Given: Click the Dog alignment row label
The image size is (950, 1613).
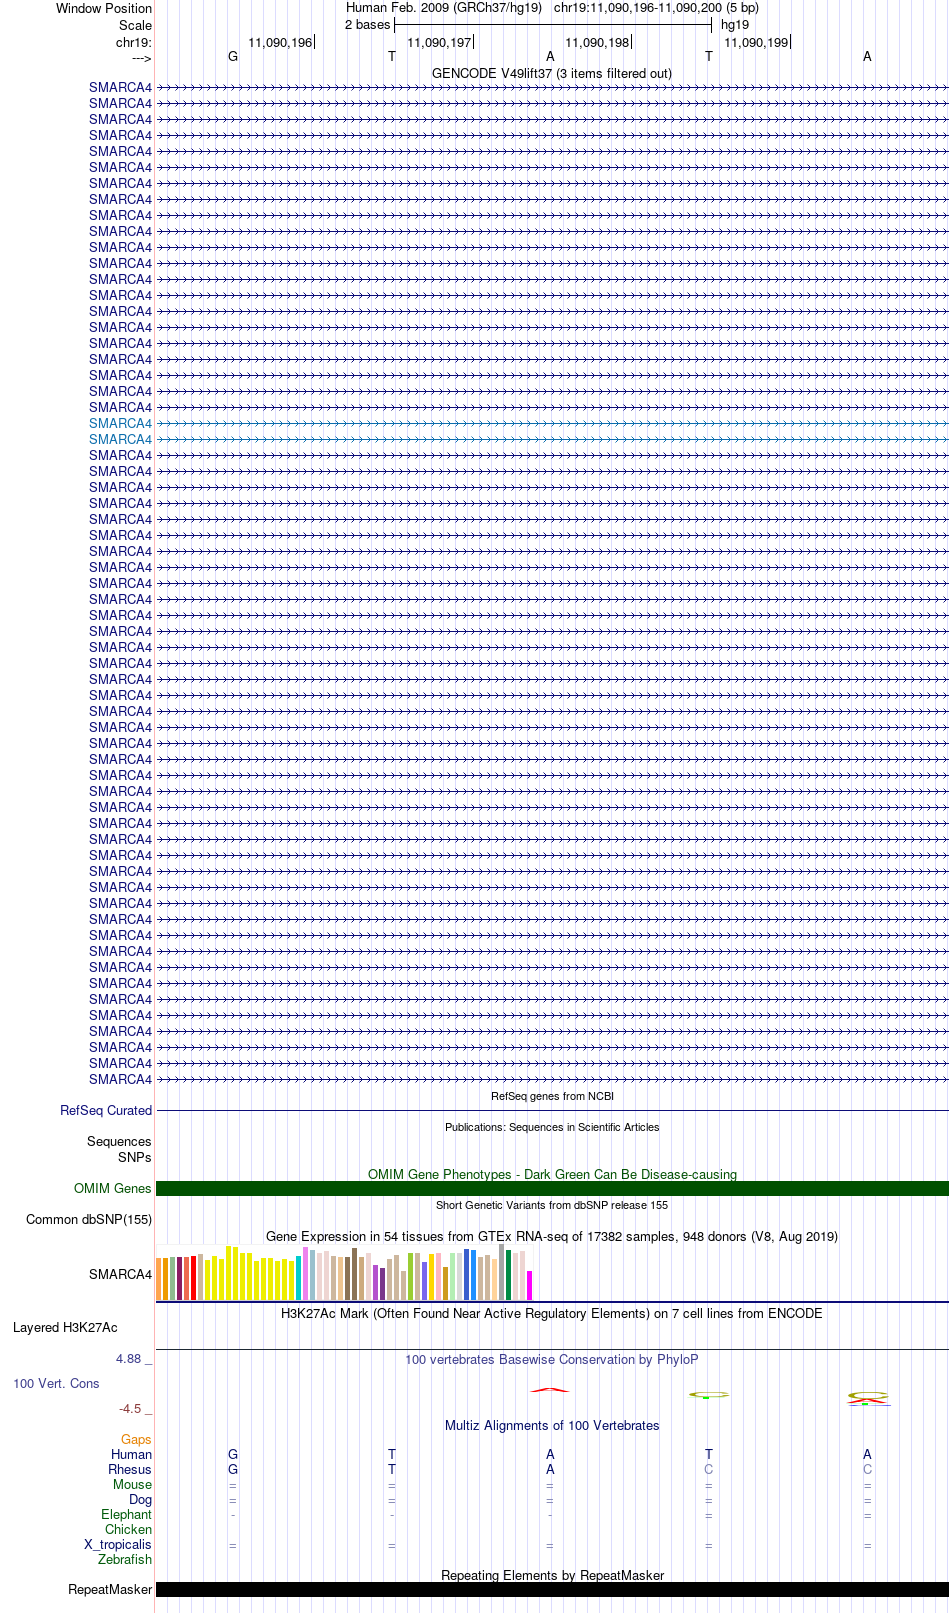Looking at the screenshot, I should [140, 1499].
